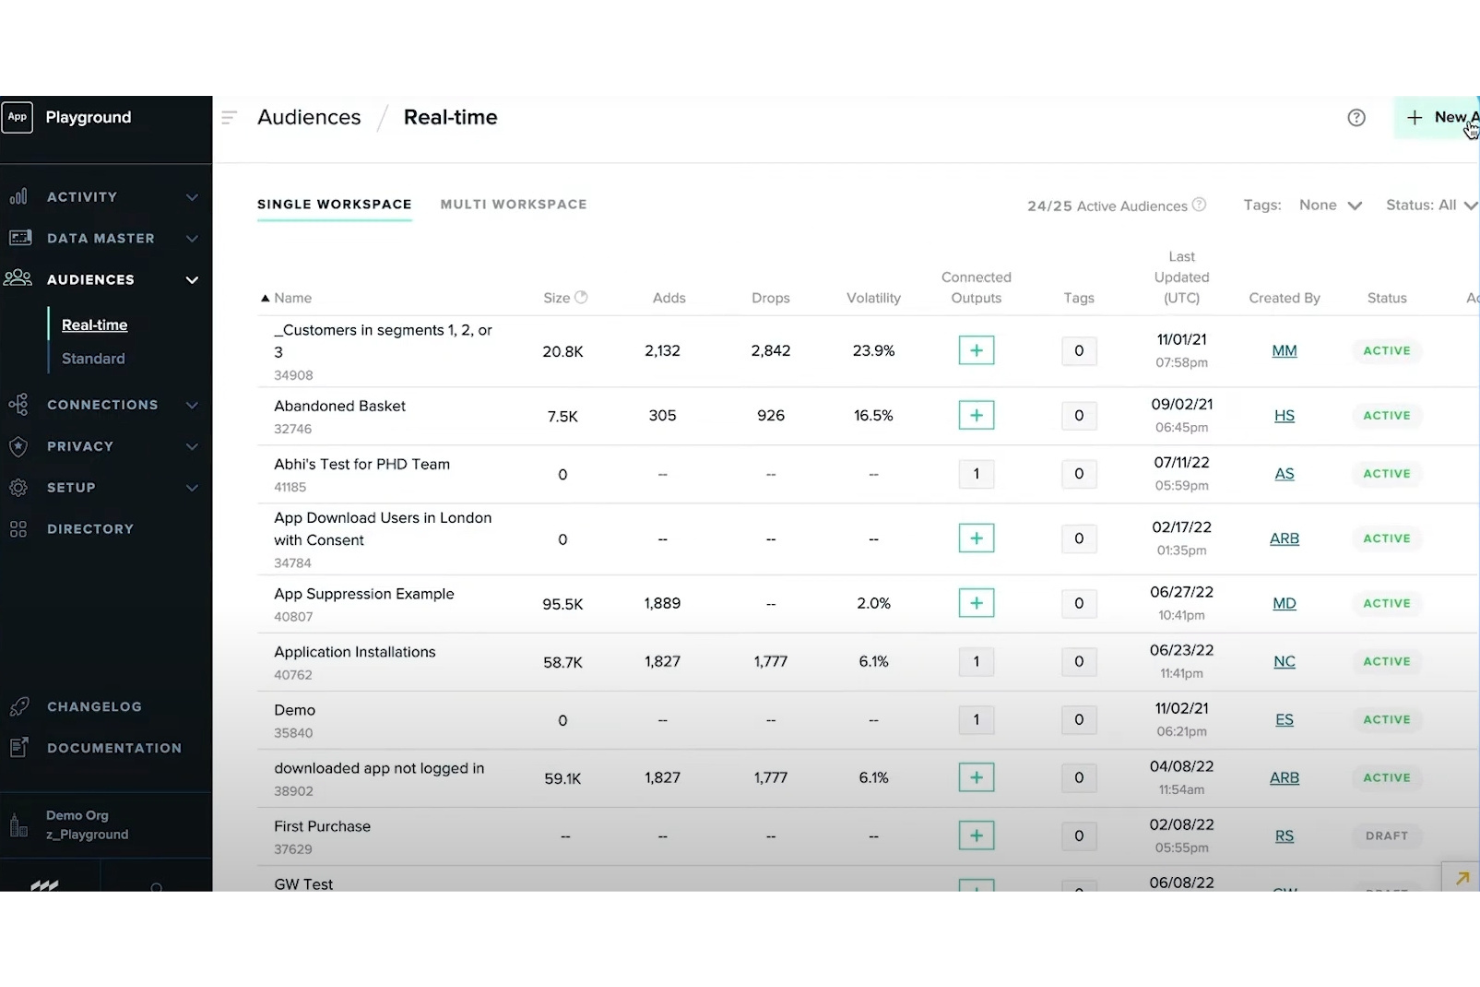The height and width of the screenshot is (987, 1480).
Task: Click the Connections sidebar icon
Action: [x=18, y=404]
